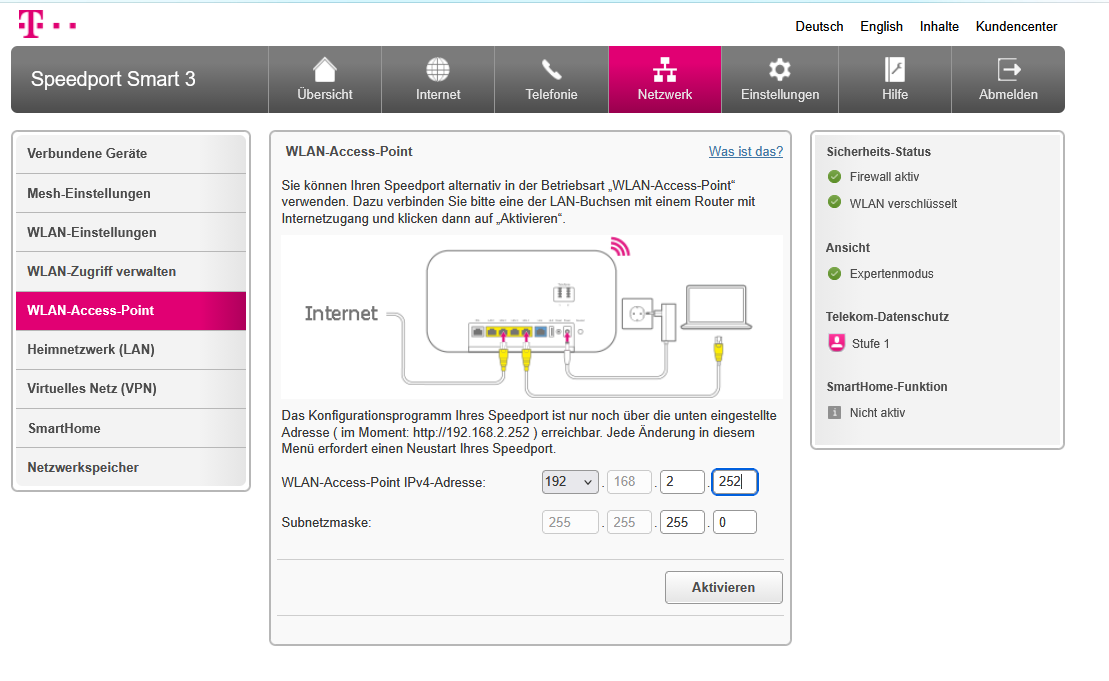Open Verbundene Geräte in sidebar
Screen dimensions: 1109x681
tap(131, 153)
